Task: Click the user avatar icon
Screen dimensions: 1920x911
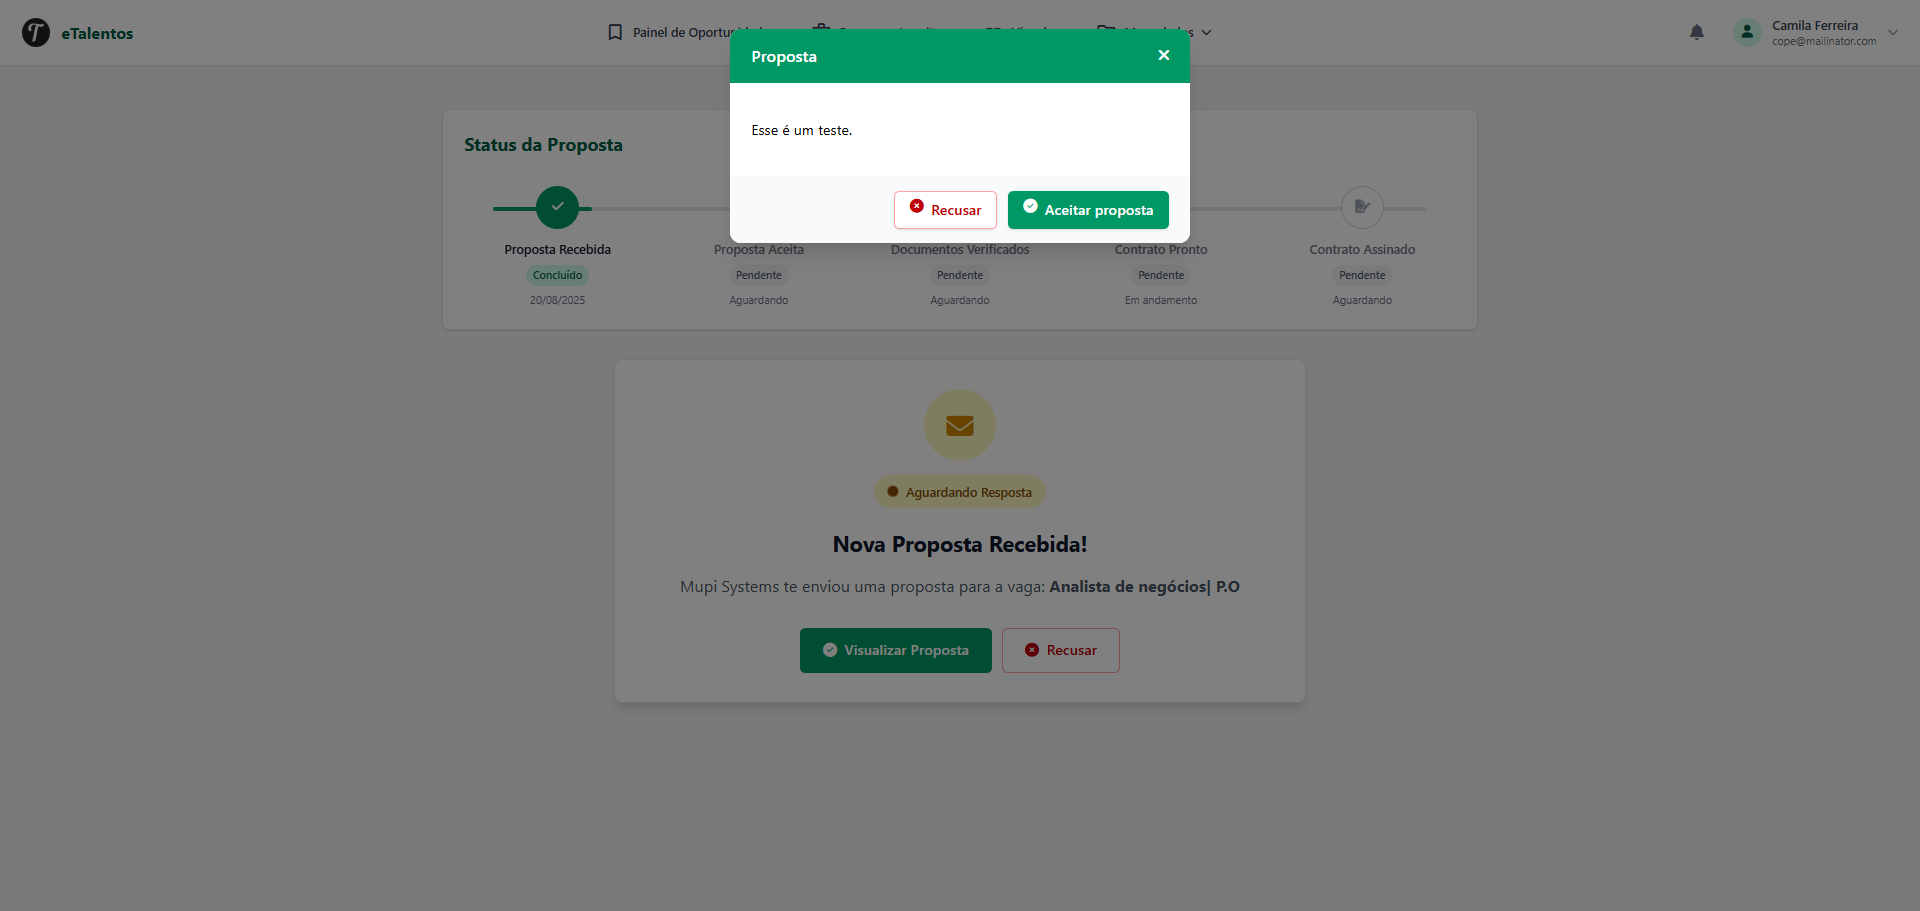Action: 1747,33
